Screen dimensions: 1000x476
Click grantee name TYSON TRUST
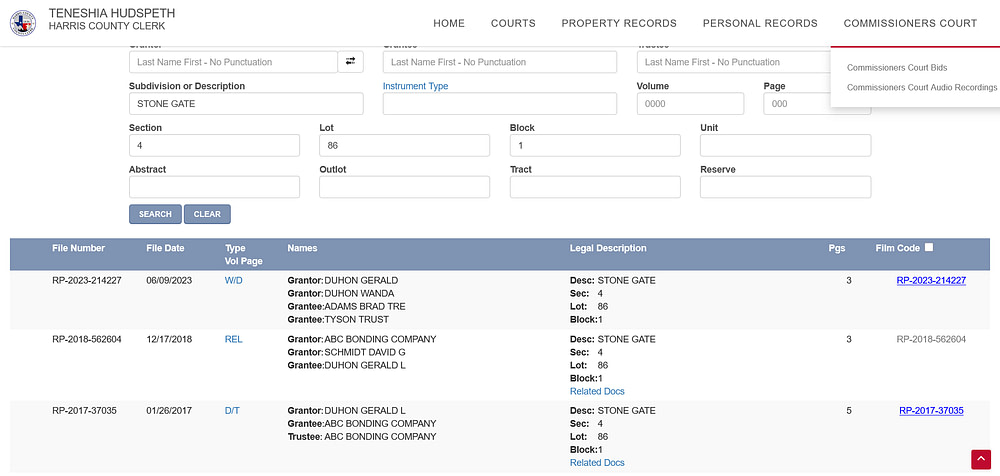coord(357,319)
